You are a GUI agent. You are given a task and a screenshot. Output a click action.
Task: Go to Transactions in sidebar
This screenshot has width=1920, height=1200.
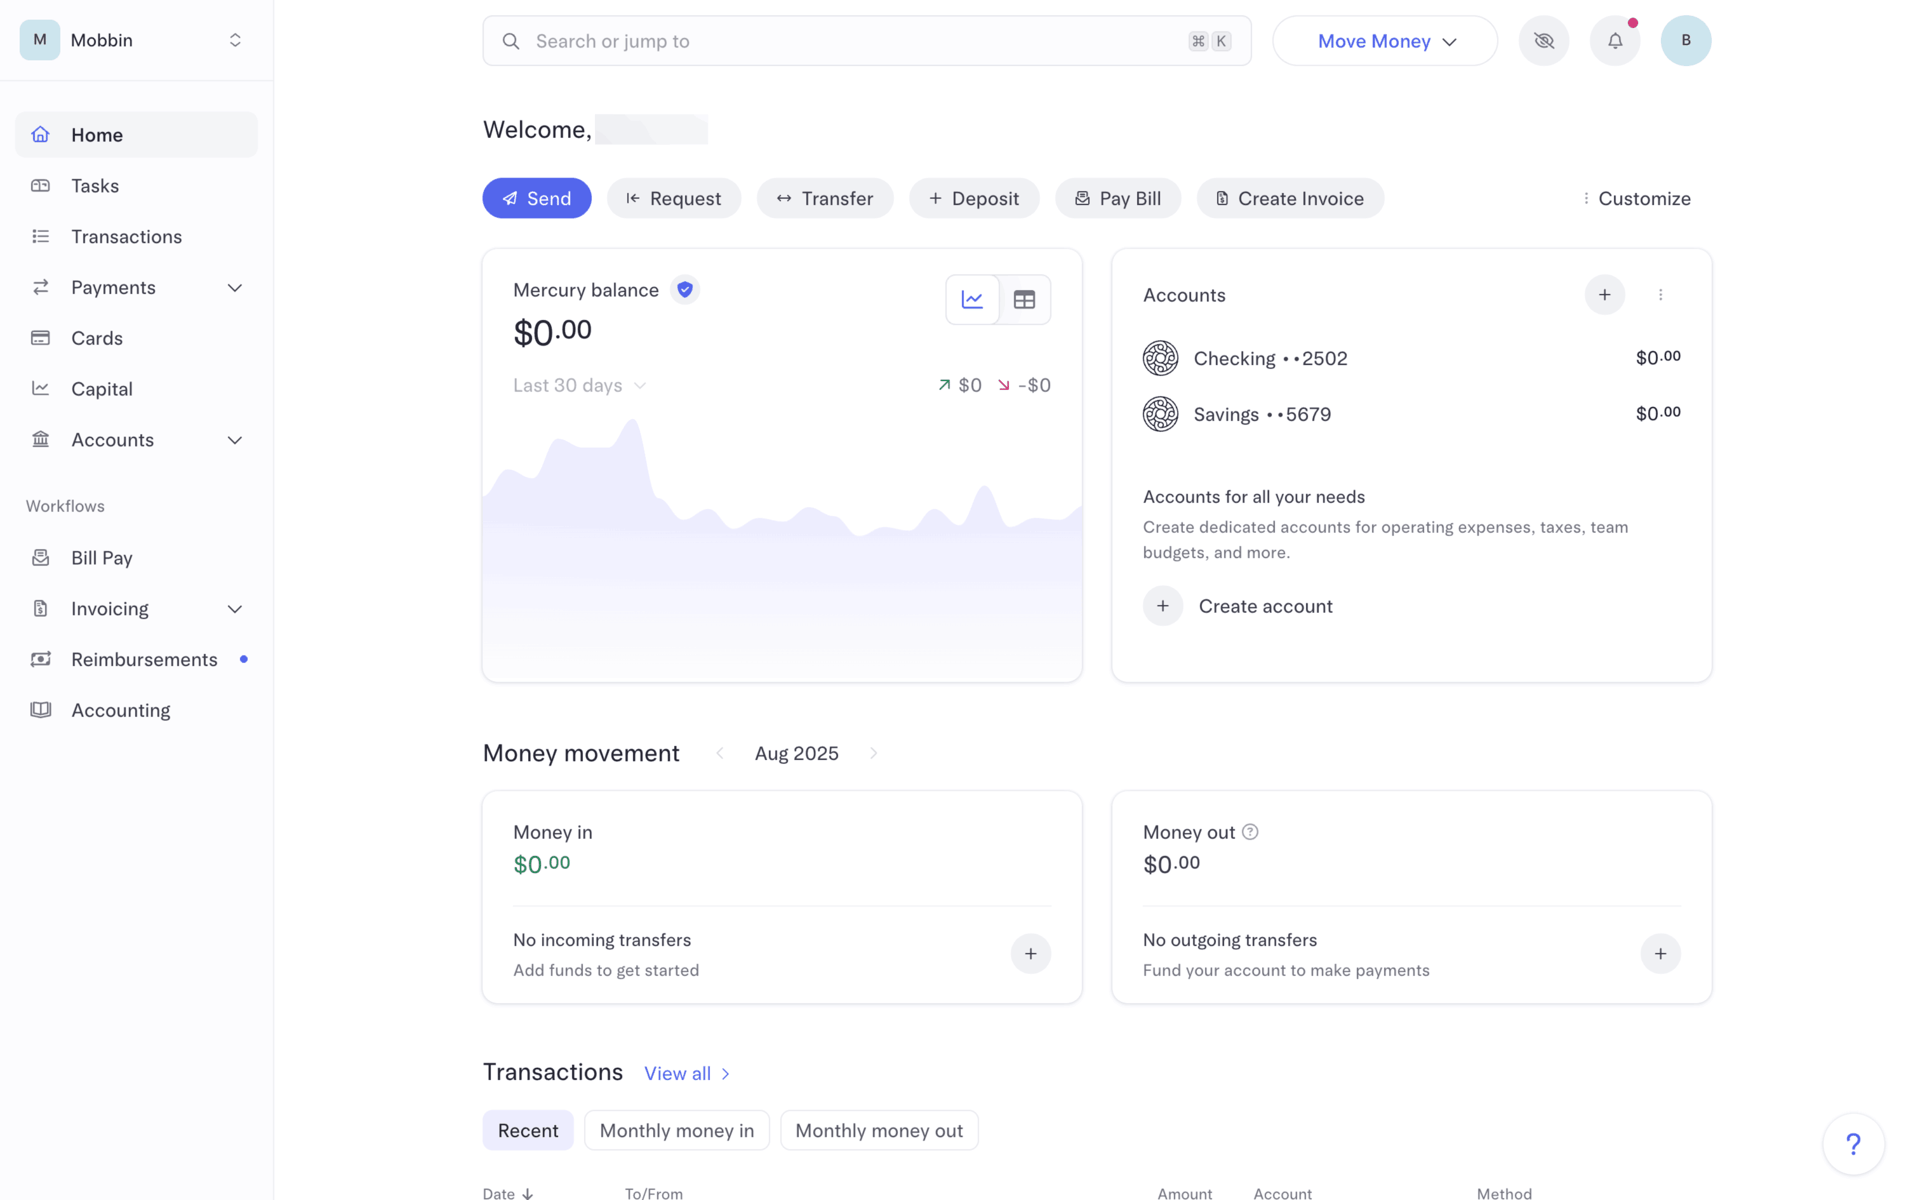click(x=136, y=237)
